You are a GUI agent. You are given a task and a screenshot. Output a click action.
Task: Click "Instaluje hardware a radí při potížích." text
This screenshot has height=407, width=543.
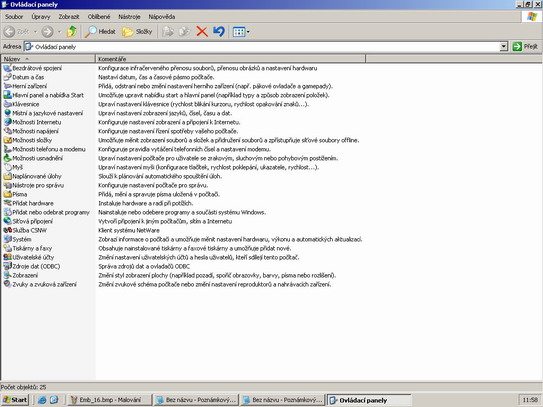click(x=146, y=203)
